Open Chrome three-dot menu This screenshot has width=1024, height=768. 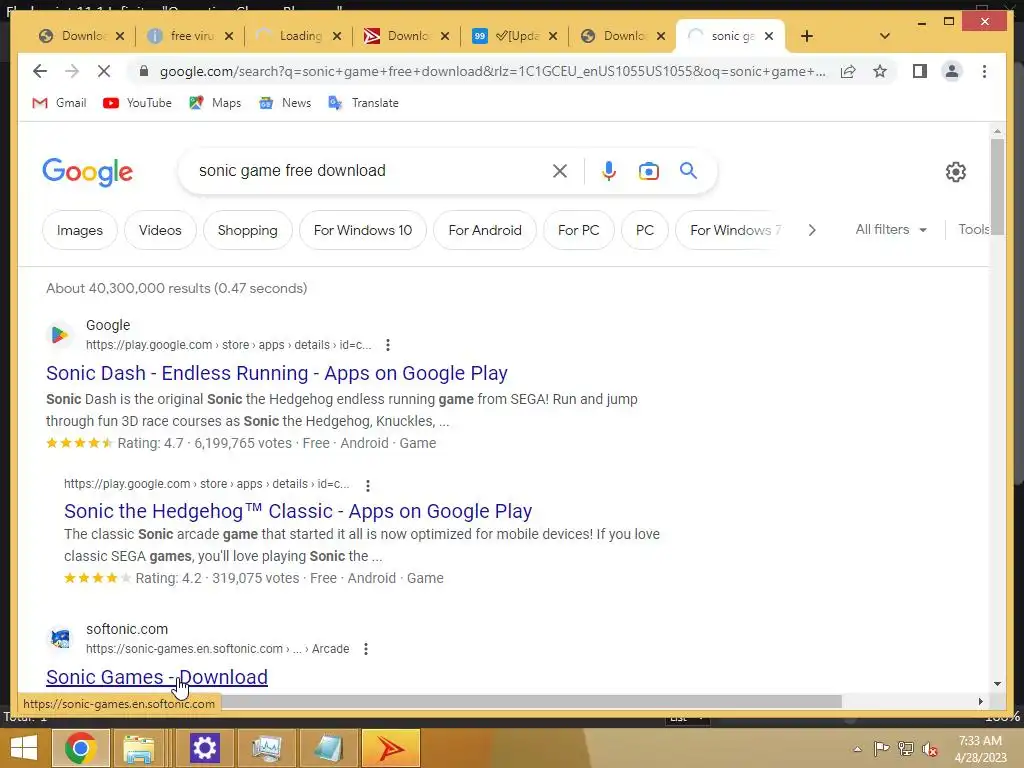click(x=984, y=71)
